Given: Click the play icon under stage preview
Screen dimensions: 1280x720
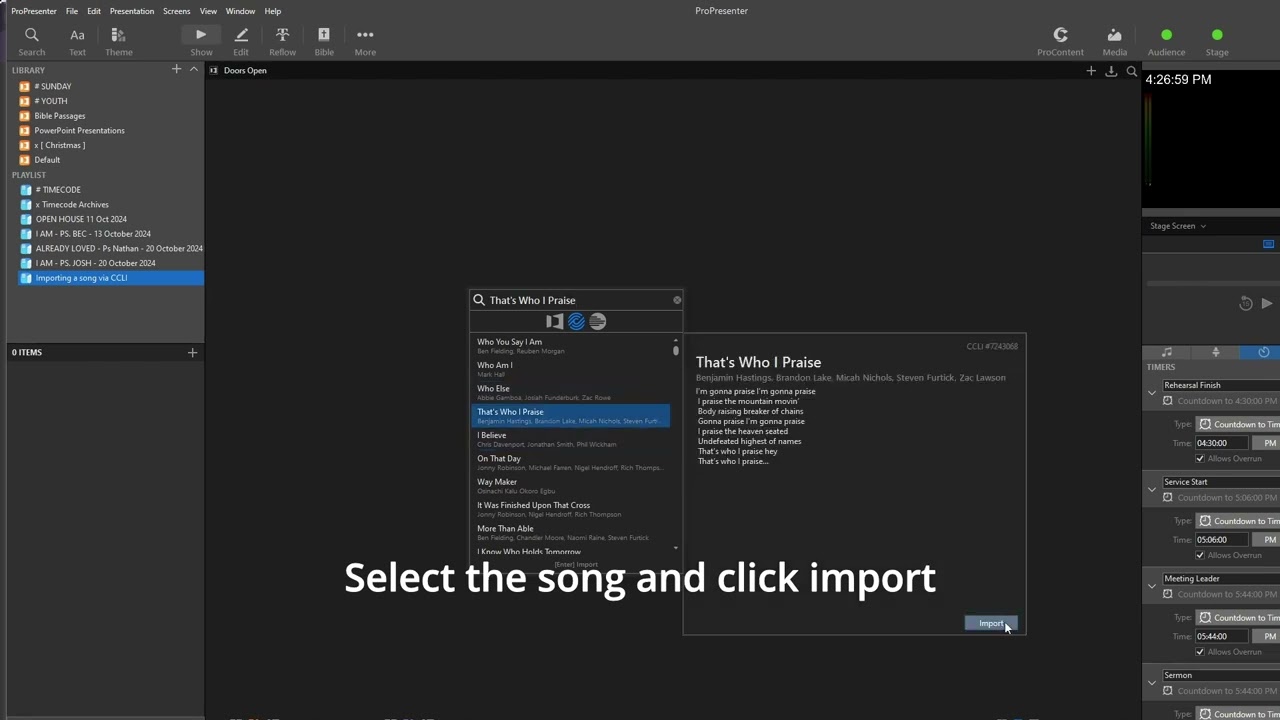Looking at the screenshot, I should click(1267, 303).
